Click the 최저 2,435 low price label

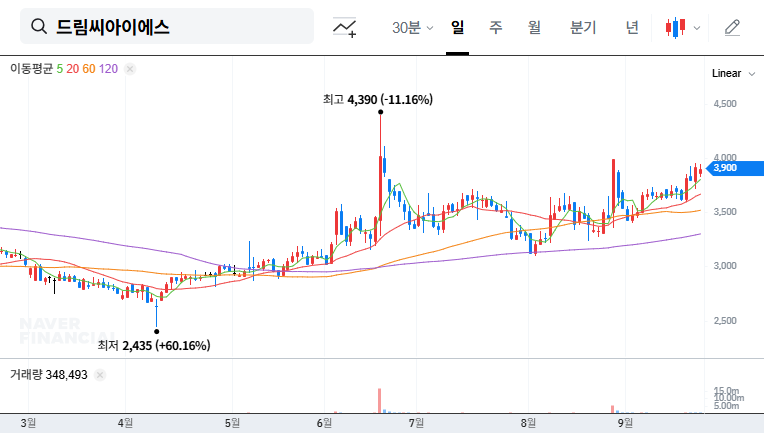click(x=154, y=345)
